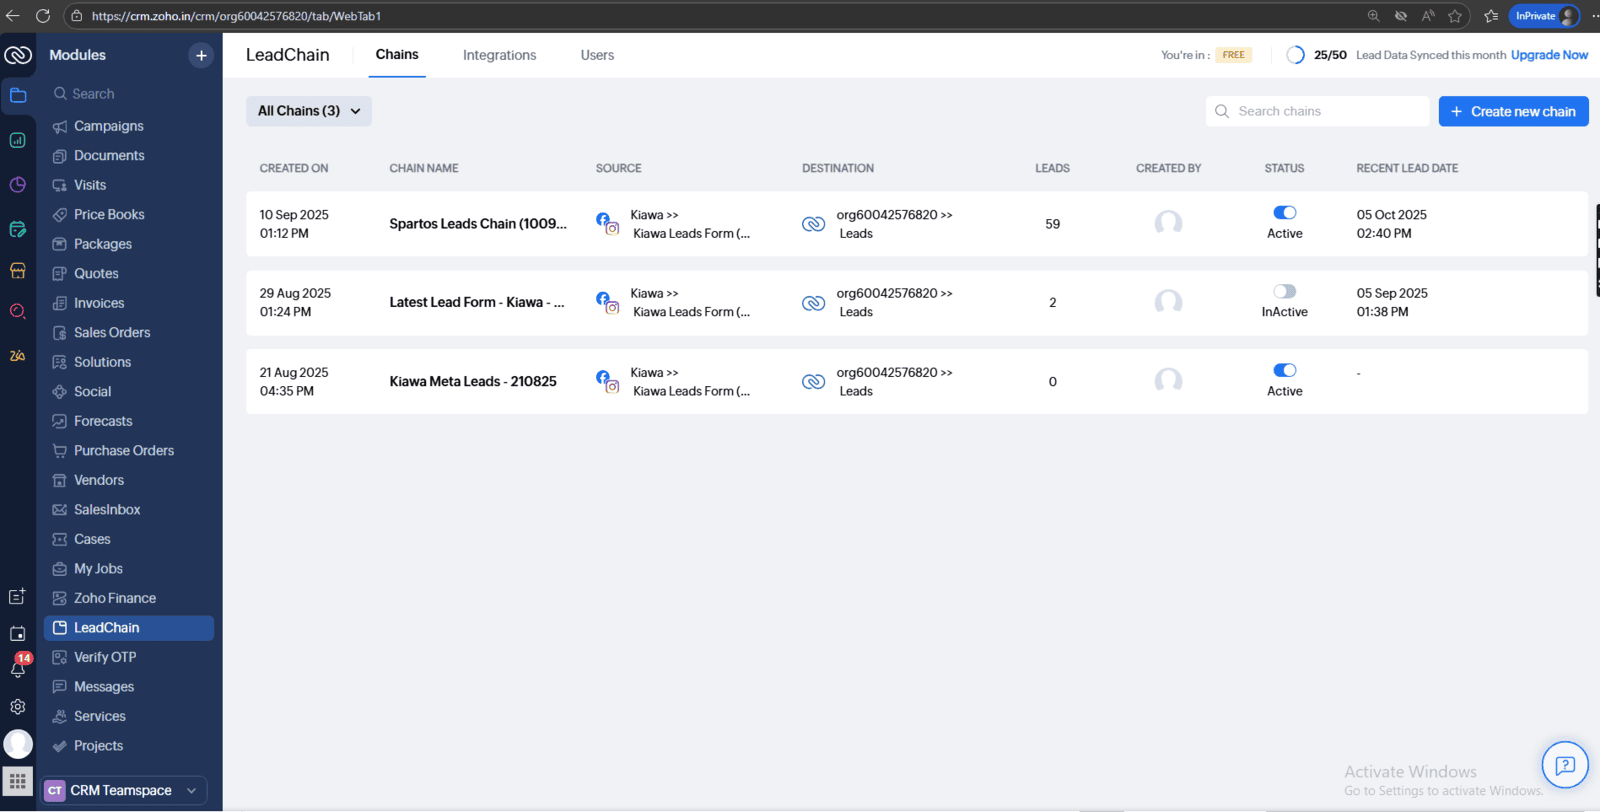
Task: Click the browser refresh icon
Action: 43,16
